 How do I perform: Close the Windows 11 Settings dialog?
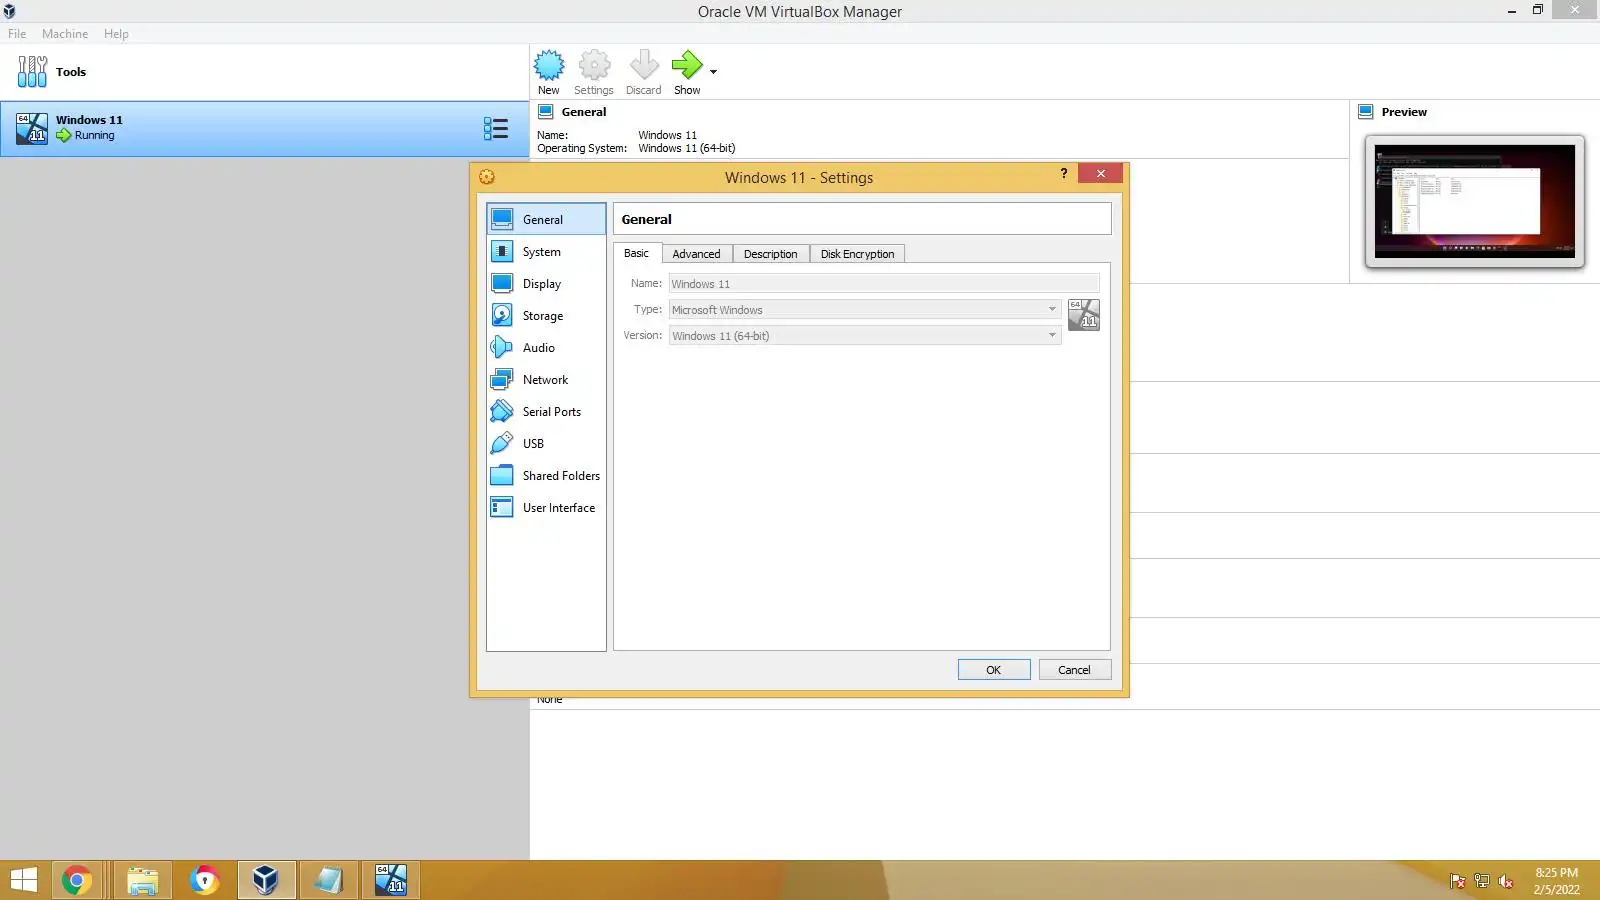click(1101, 174)
